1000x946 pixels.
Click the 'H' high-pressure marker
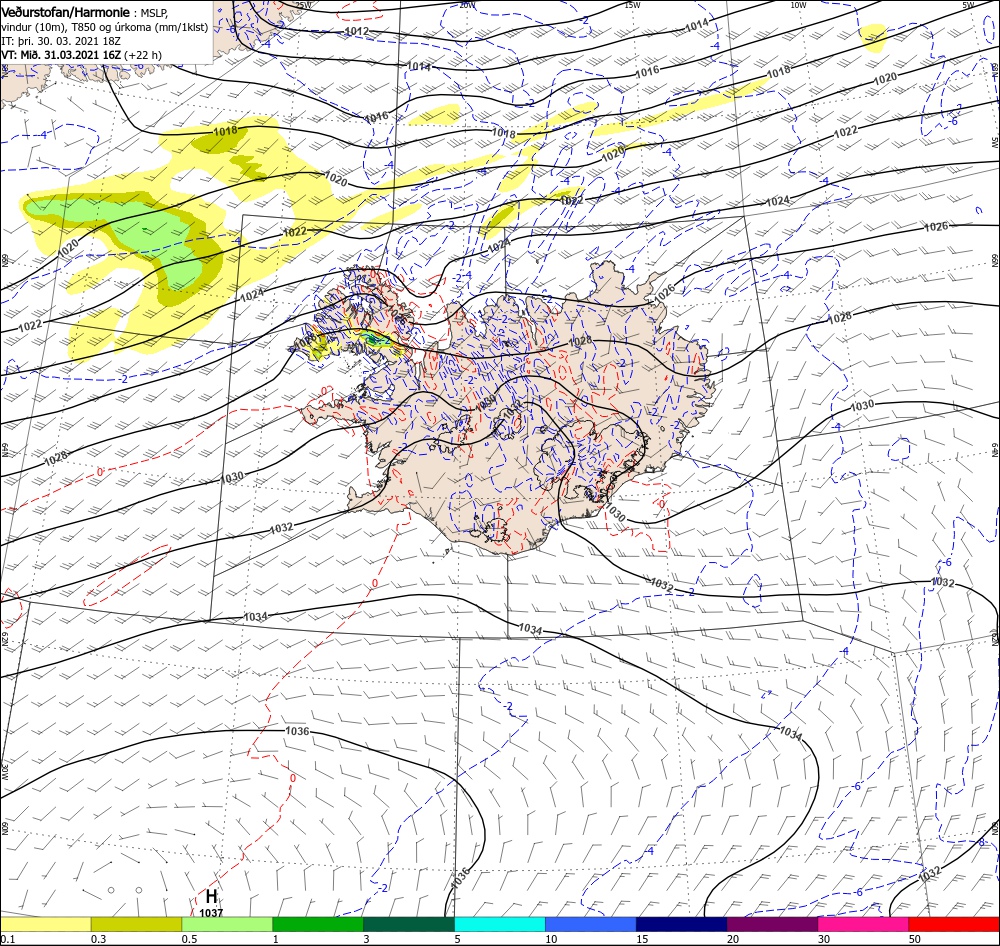211,896
